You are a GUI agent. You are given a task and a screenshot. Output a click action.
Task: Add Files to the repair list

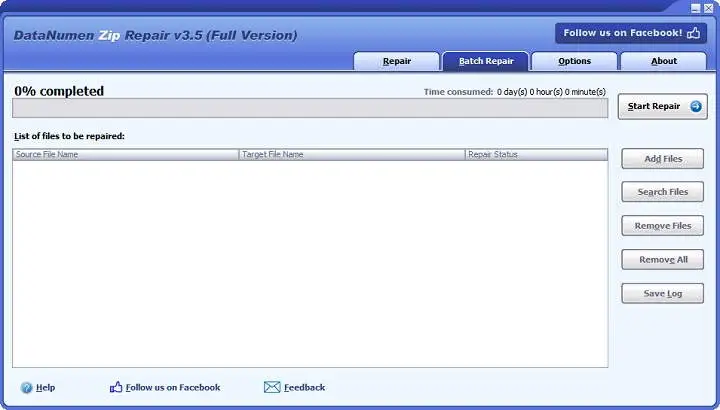pos(663,158)
